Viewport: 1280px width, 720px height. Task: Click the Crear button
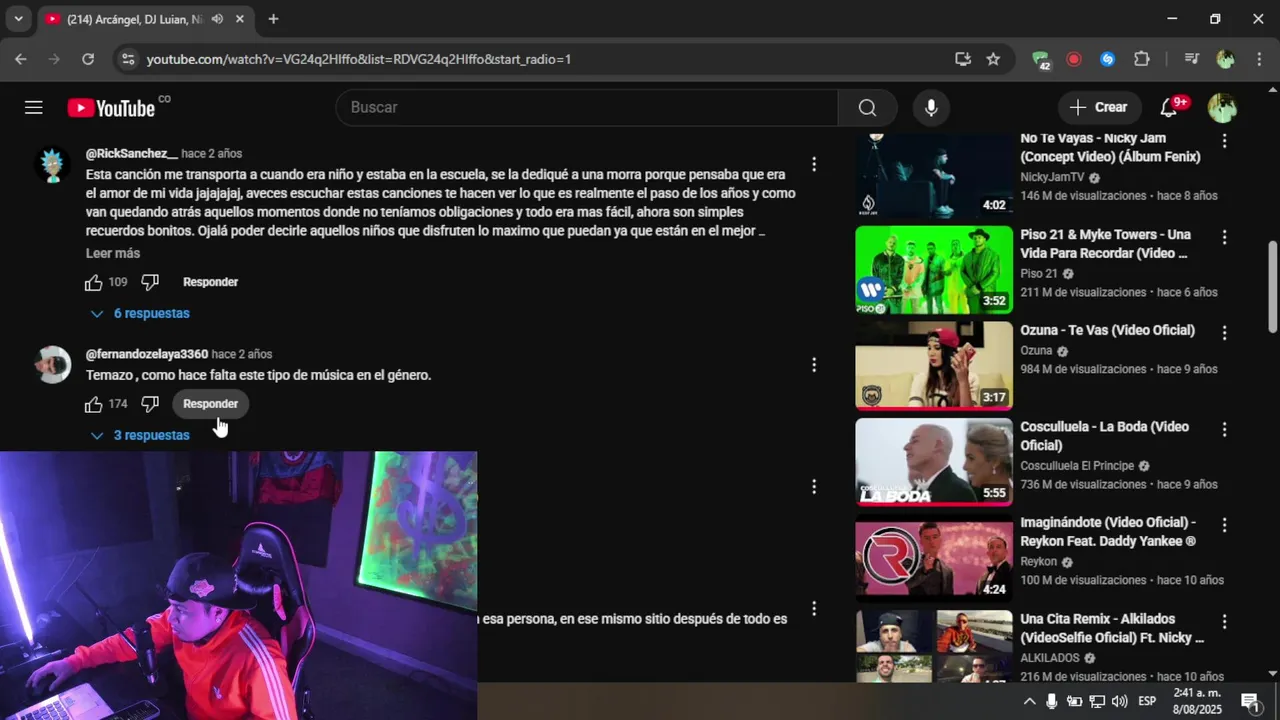coord(1098,107)
